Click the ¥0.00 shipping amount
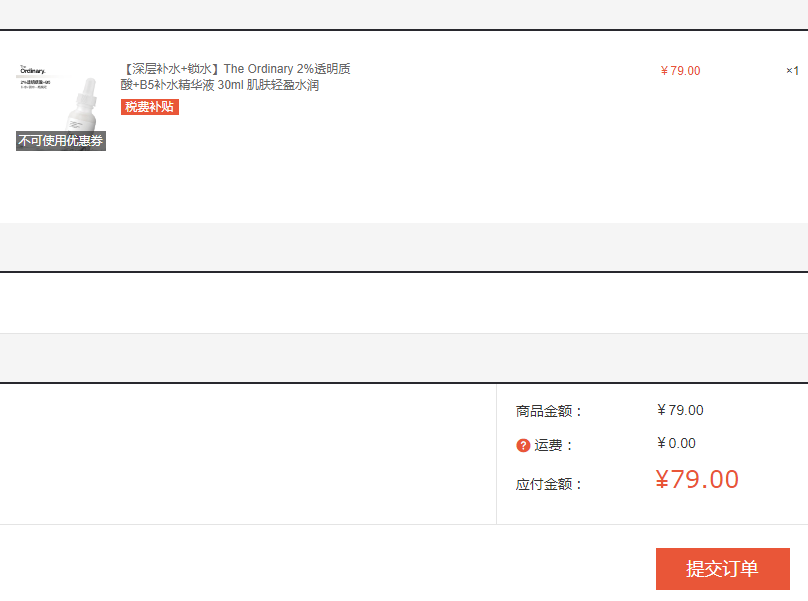The height and width of the screenshot is (601, 808). 676,443
